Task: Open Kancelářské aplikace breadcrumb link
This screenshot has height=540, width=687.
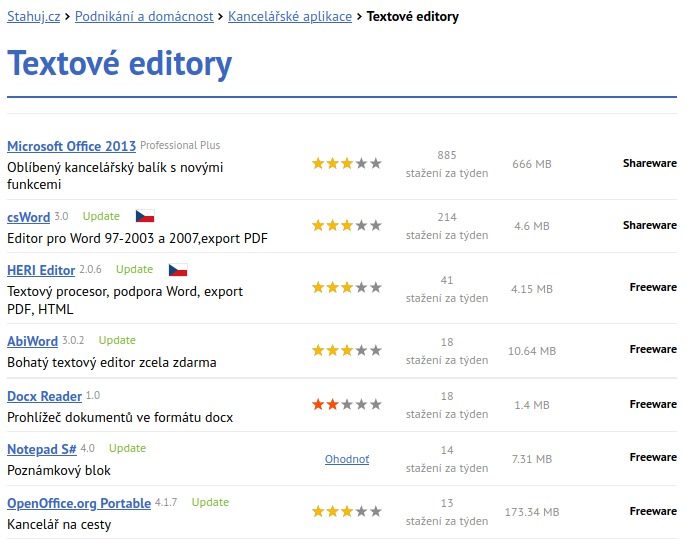Action: click(290, 17)
